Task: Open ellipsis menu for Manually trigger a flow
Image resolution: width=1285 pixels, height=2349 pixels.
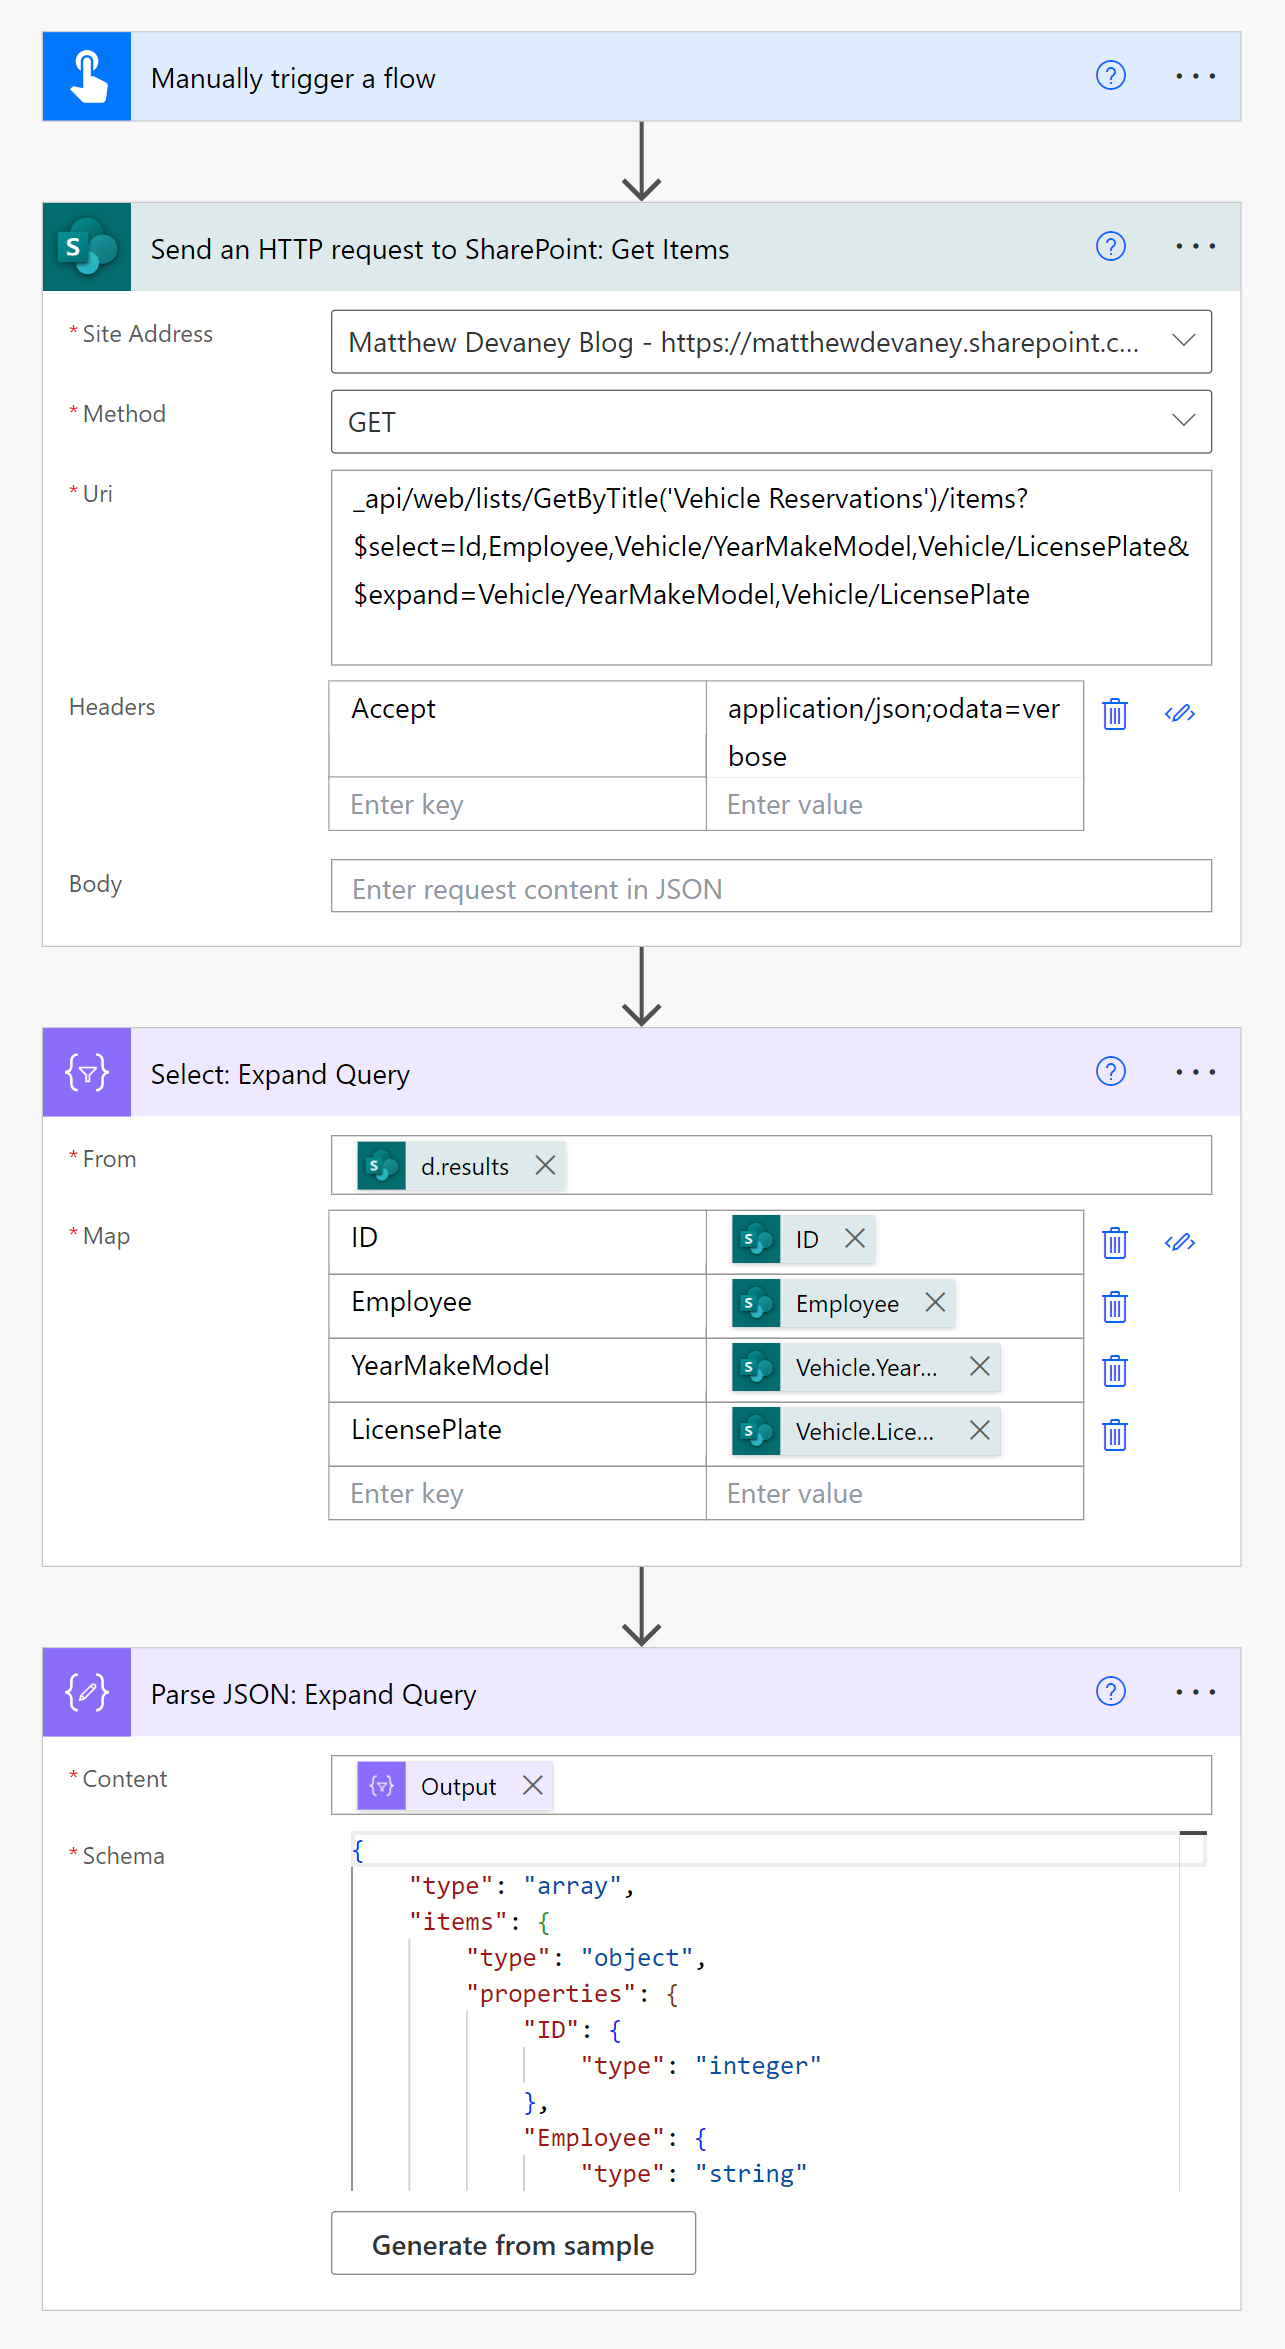Action: click(1195, 76)
